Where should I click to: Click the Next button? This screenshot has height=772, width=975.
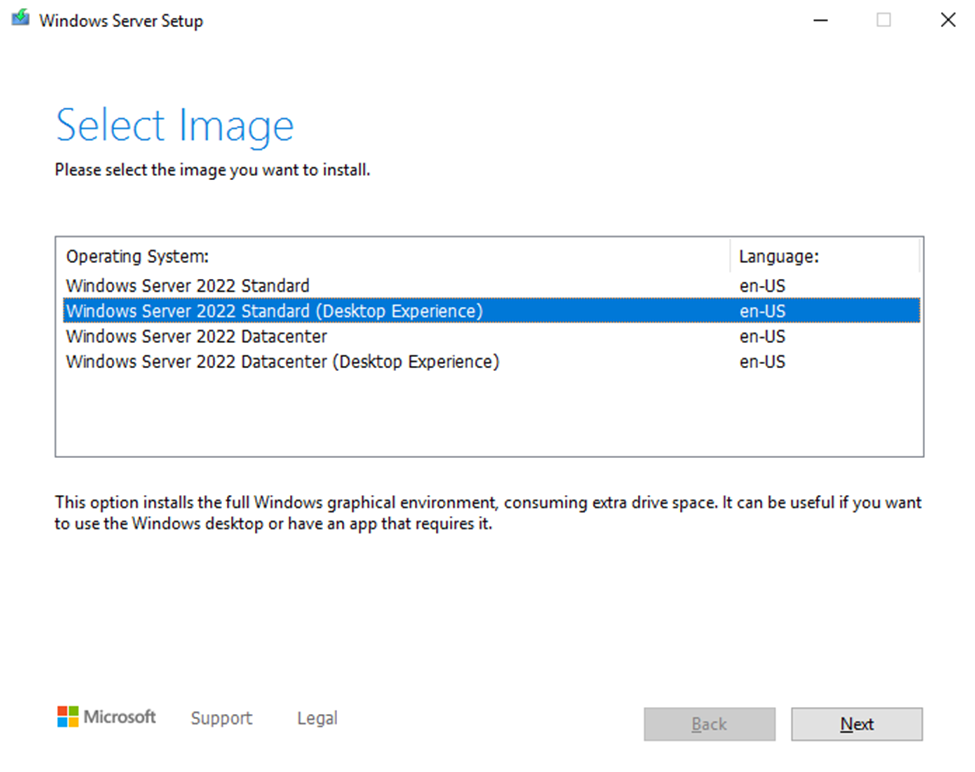point(857,724)
